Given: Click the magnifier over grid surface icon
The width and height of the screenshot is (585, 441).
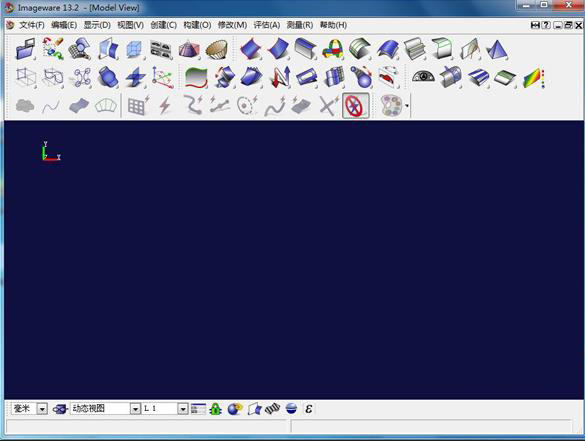Looking at the screenshot, I should (x=79, y=49).
